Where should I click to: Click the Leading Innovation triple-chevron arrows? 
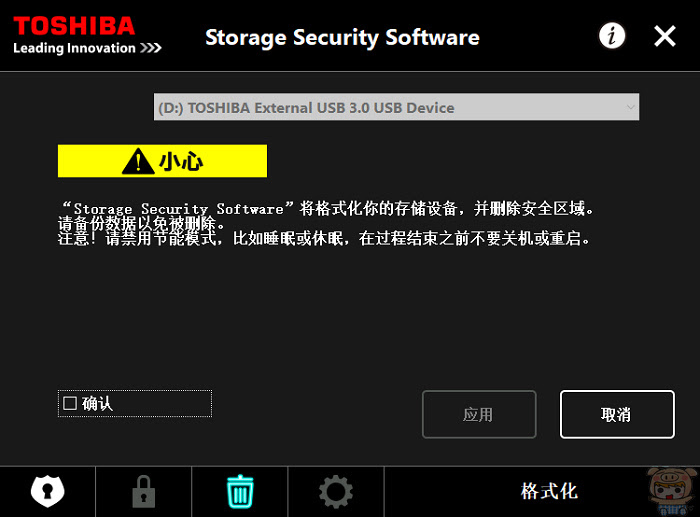point(150,48)
